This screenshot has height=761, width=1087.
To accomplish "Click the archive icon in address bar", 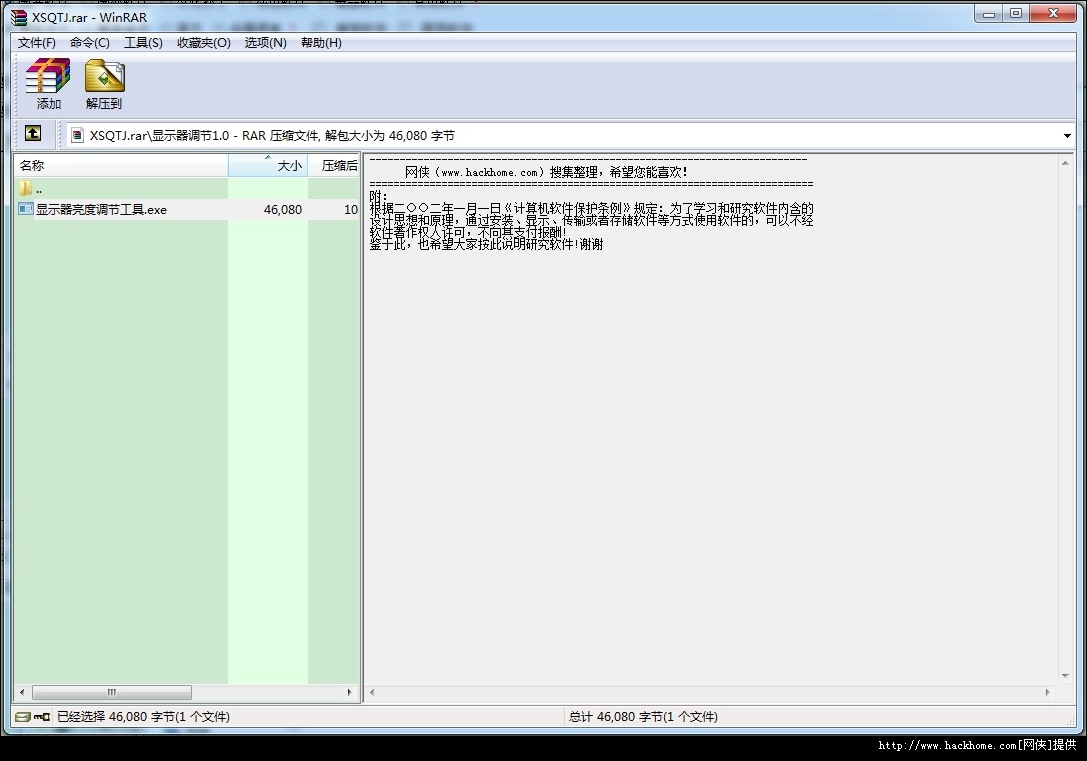I will pyautogui.click(x=78, y=135).
